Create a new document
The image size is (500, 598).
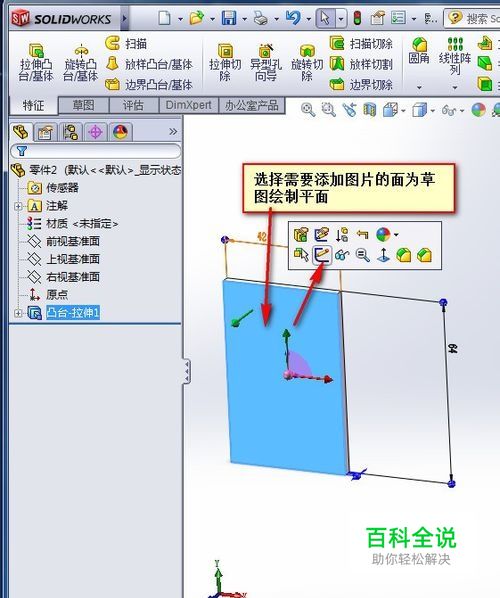[164, 18]
